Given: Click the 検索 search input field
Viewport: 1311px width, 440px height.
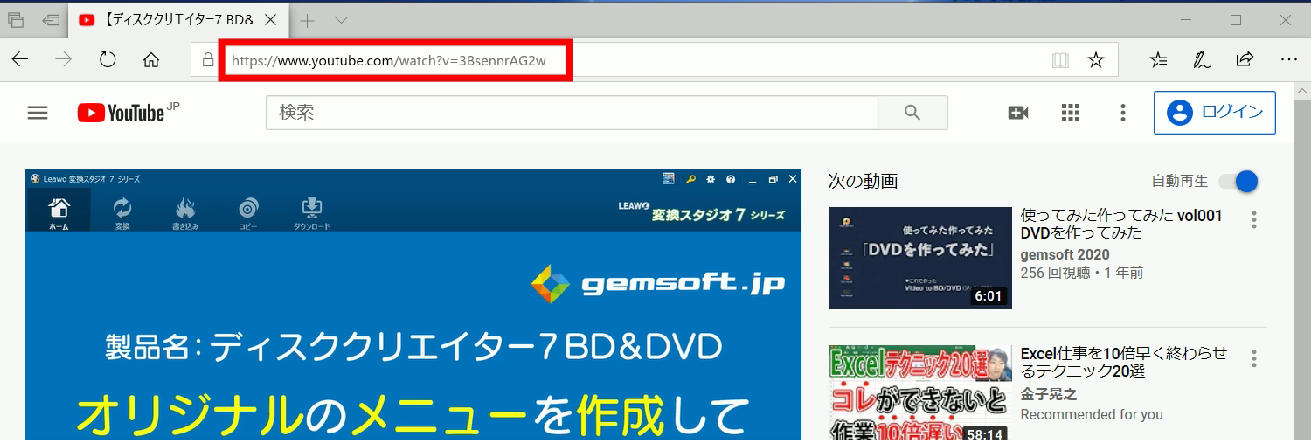Looking at the screenshot, I should coord(570,113).
